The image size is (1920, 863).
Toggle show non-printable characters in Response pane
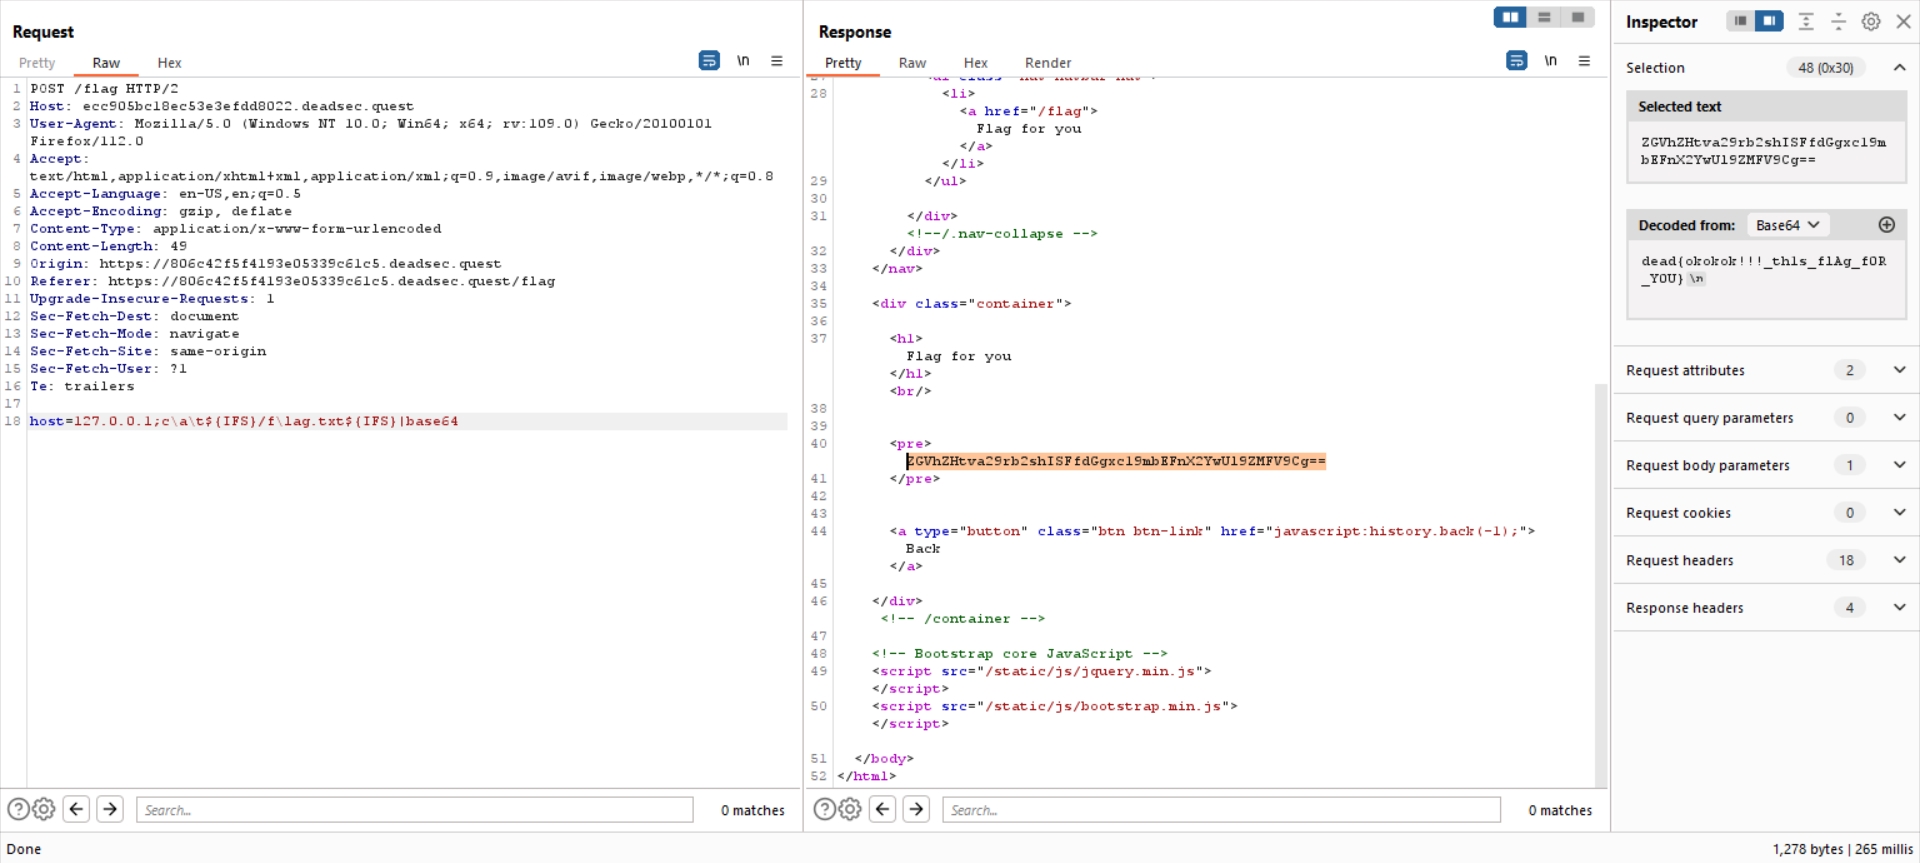tap(1550, 61)
